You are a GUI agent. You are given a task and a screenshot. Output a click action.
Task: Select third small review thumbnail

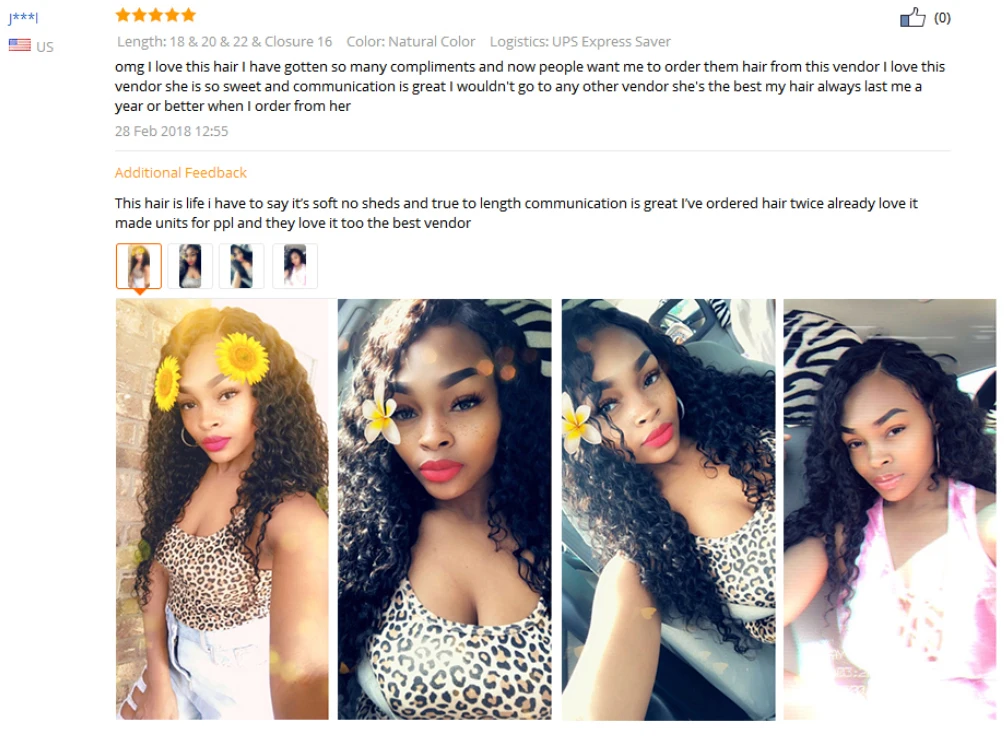click(x=241, y=266)
